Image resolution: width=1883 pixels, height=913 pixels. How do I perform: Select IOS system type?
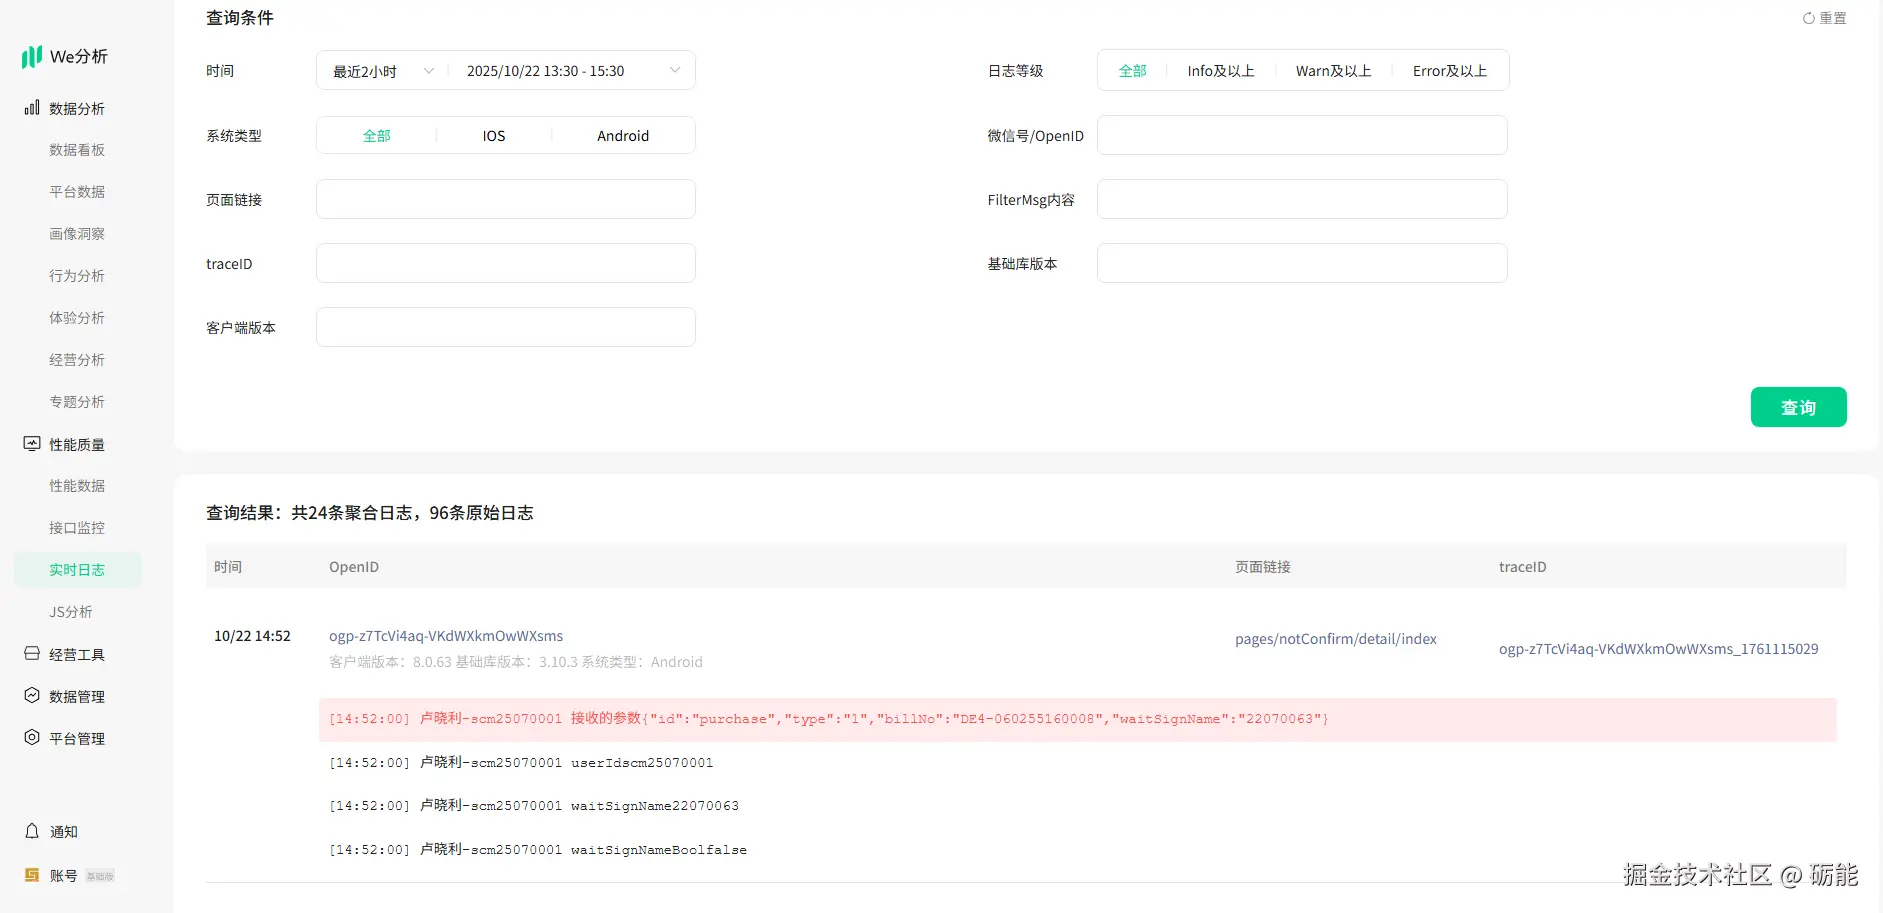click(494, 136)
